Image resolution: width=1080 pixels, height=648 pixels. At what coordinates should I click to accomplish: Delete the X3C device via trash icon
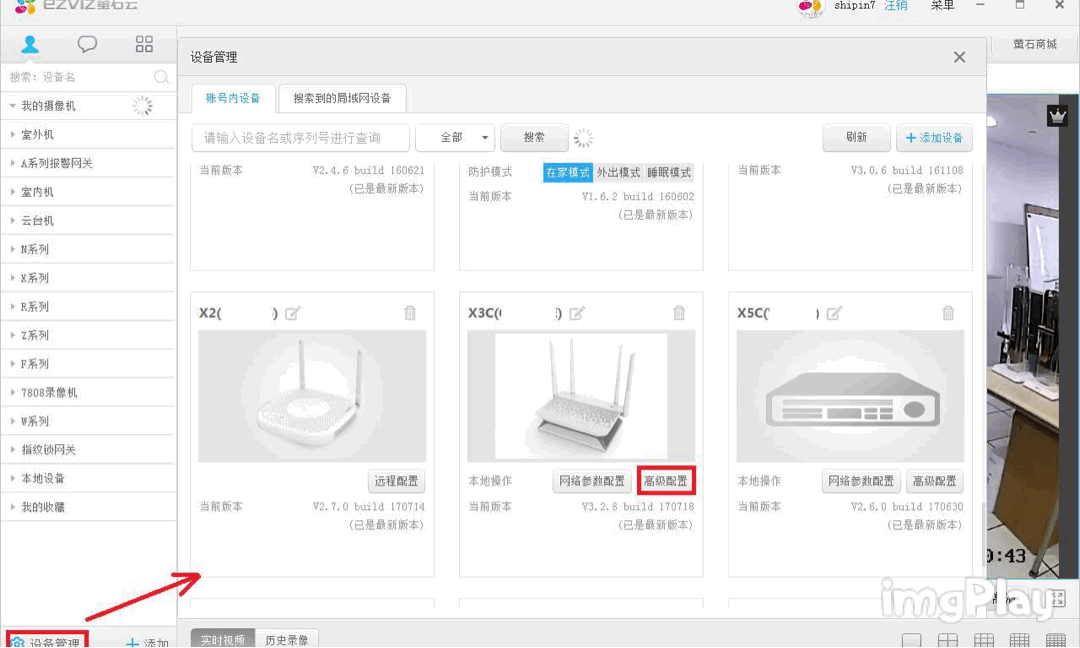(679, 313)
